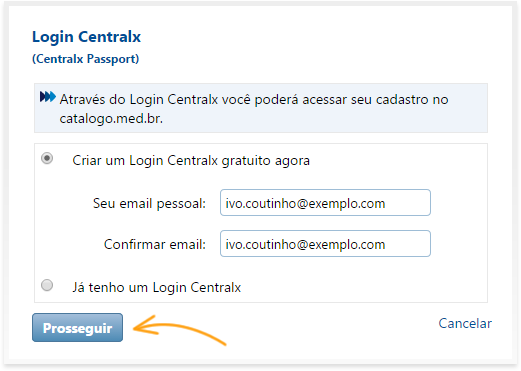This screenshot has width=521, height=371.
Task: Select the 'Criar um Login Centralx gratuito agora' radio
Action: point(47,158)
